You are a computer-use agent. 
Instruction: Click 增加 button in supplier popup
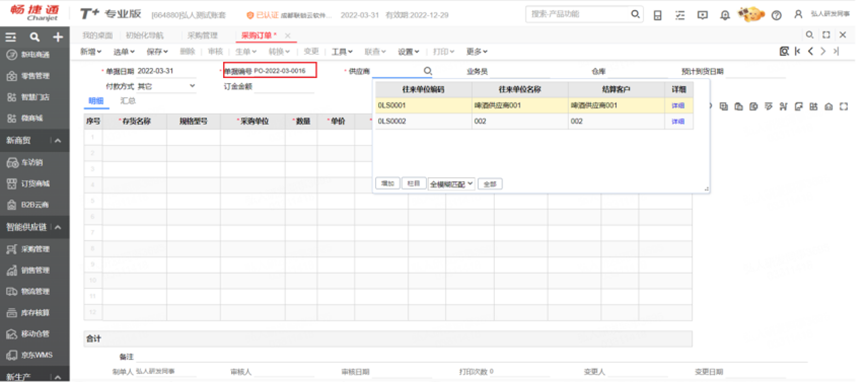point(388,184)
